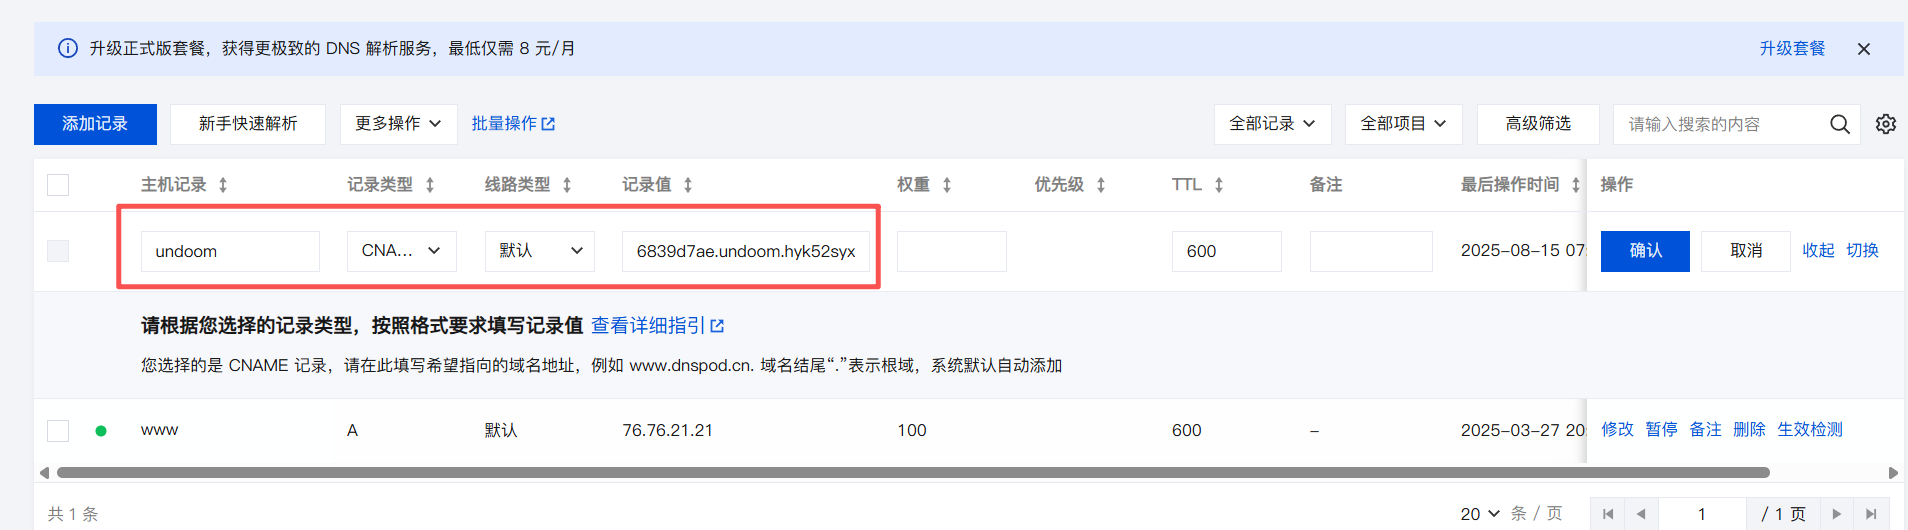Image resolution: width=1908 pixels, height=530 pixels.
Task: Click the info icon in upgrade banner
Action: coord(68,48)
